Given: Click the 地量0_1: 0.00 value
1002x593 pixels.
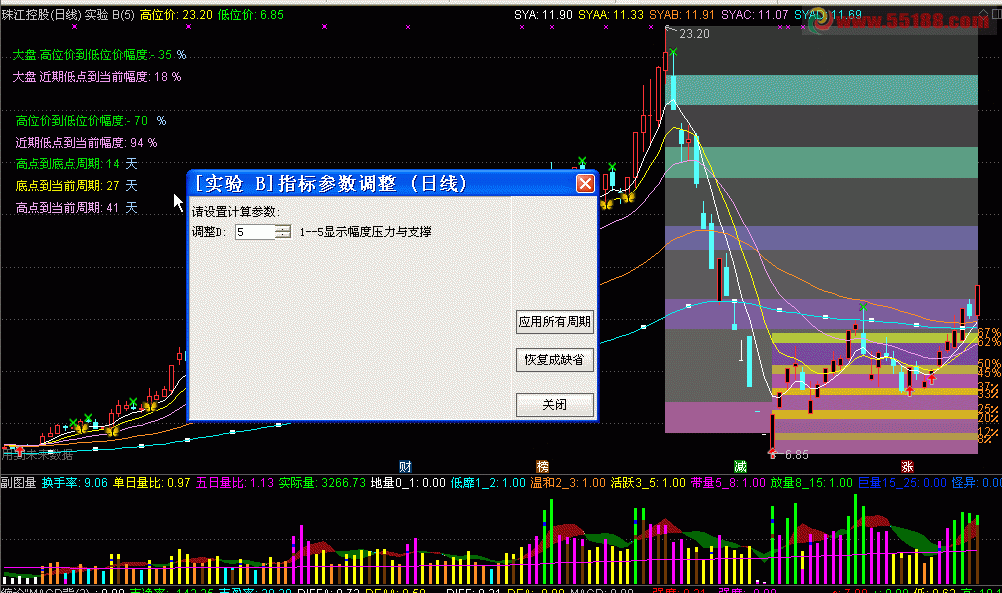Looking at the screenshot, I should coord(408,483).
